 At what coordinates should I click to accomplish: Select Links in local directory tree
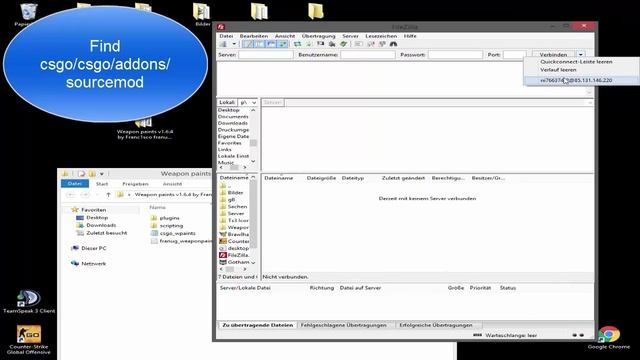[224, 150]
